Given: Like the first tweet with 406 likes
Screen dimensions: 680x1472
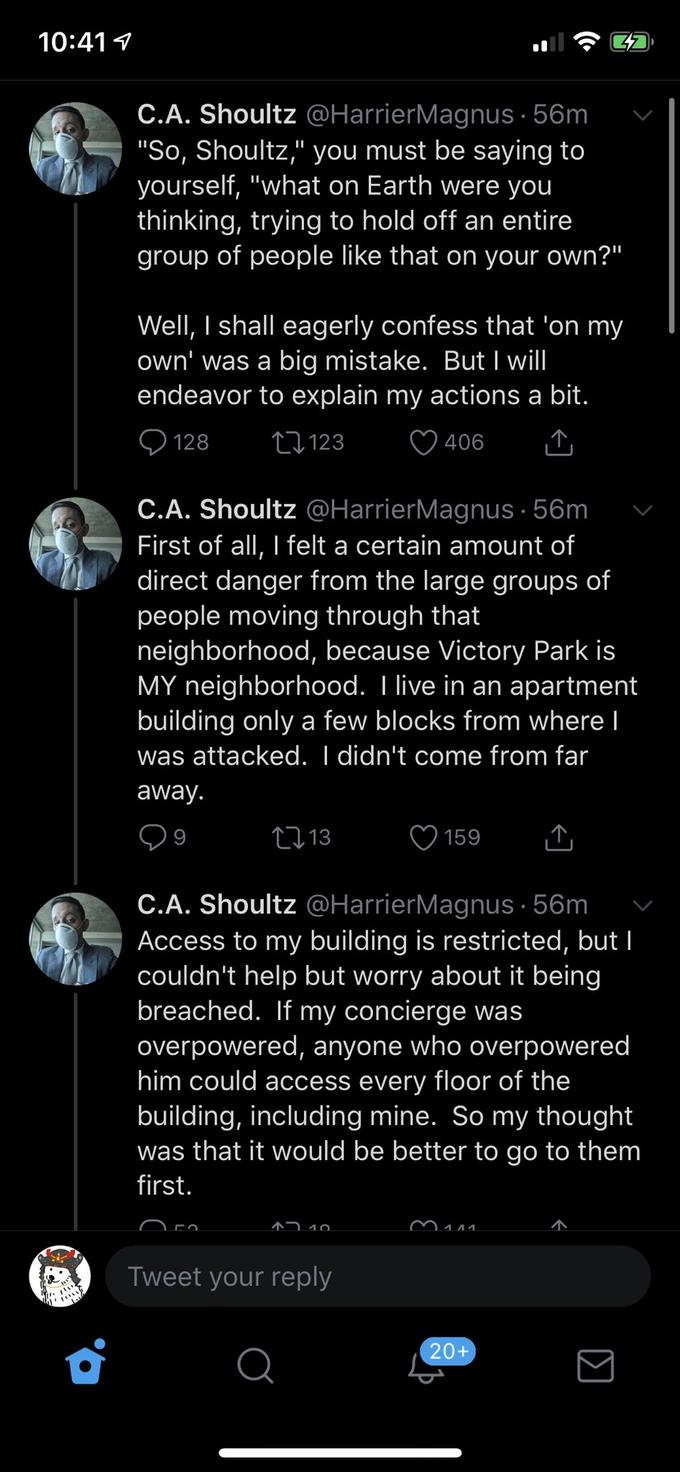Looking at the screenshot, I should click(x=424, y=441).
